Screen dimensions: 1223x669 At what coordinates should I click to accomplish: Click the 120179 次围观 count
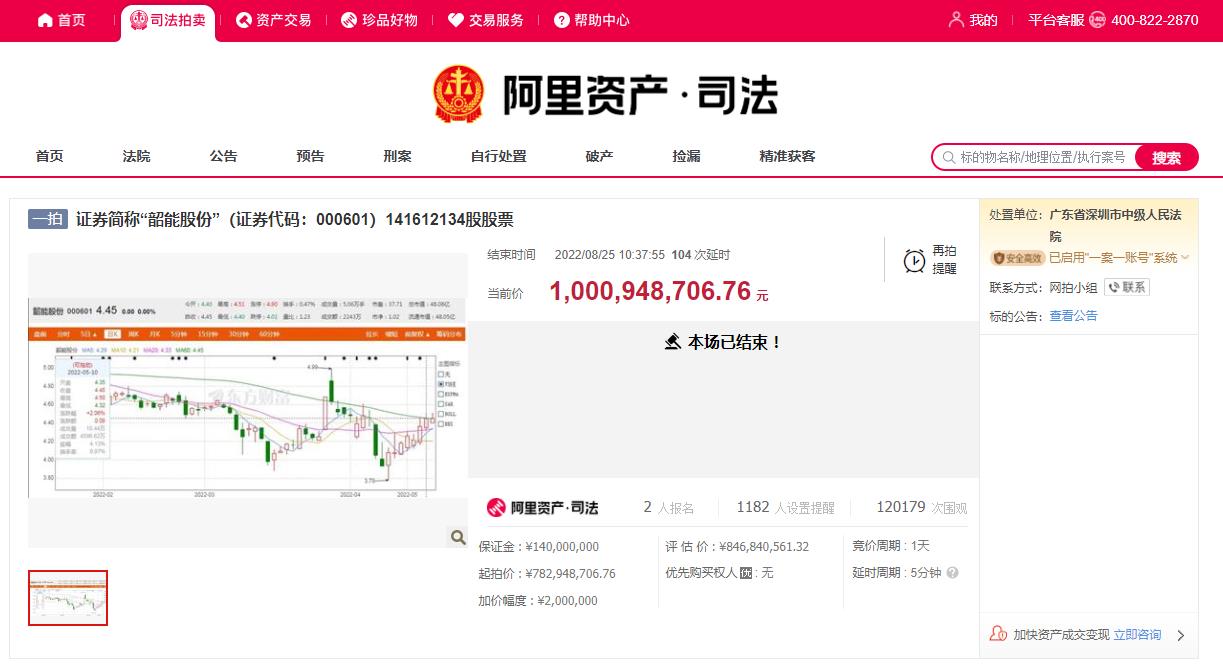tap(921, 508)
